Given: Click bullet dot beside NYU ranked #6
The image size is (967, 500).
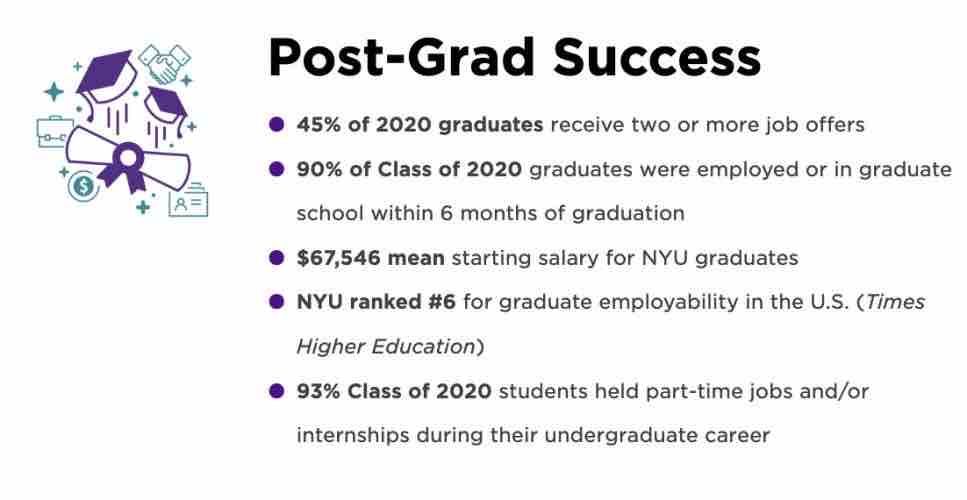Looking at the screenshot, I should tap(277, 302).
